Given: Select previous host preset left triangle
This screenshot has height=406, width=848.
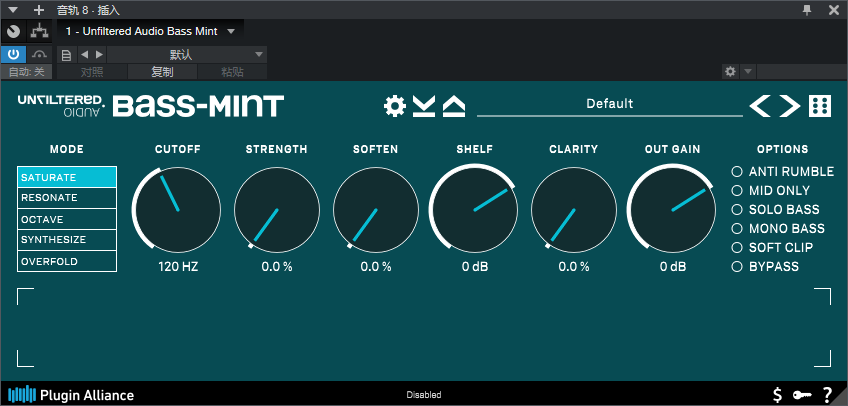Looking at the screenshot, I should (x=84, y=55).
